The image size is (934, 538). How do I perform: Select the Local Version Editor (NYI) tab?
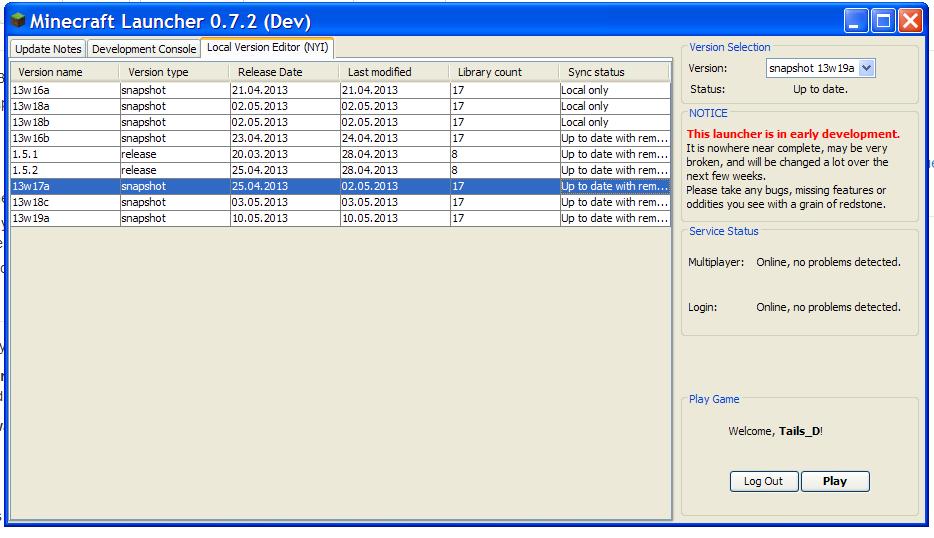point(267,48)
